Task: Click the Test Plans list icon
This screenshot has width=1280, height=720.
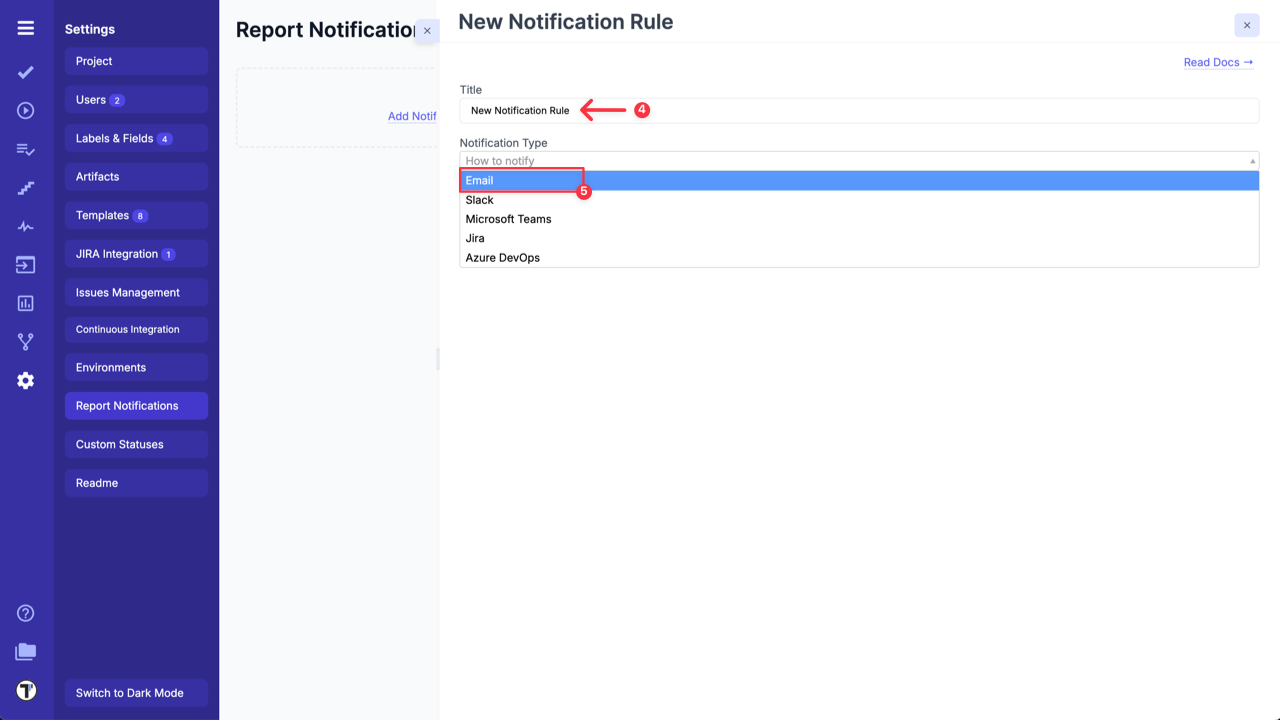Action: coord(25,148)
